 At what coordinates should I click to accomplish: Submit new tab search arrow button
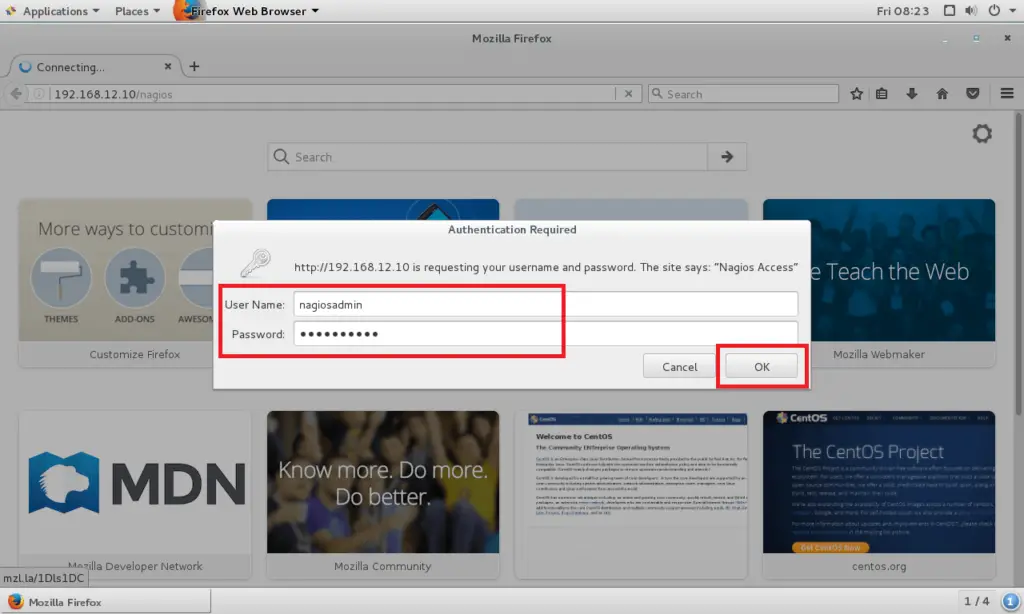[727, 157]
